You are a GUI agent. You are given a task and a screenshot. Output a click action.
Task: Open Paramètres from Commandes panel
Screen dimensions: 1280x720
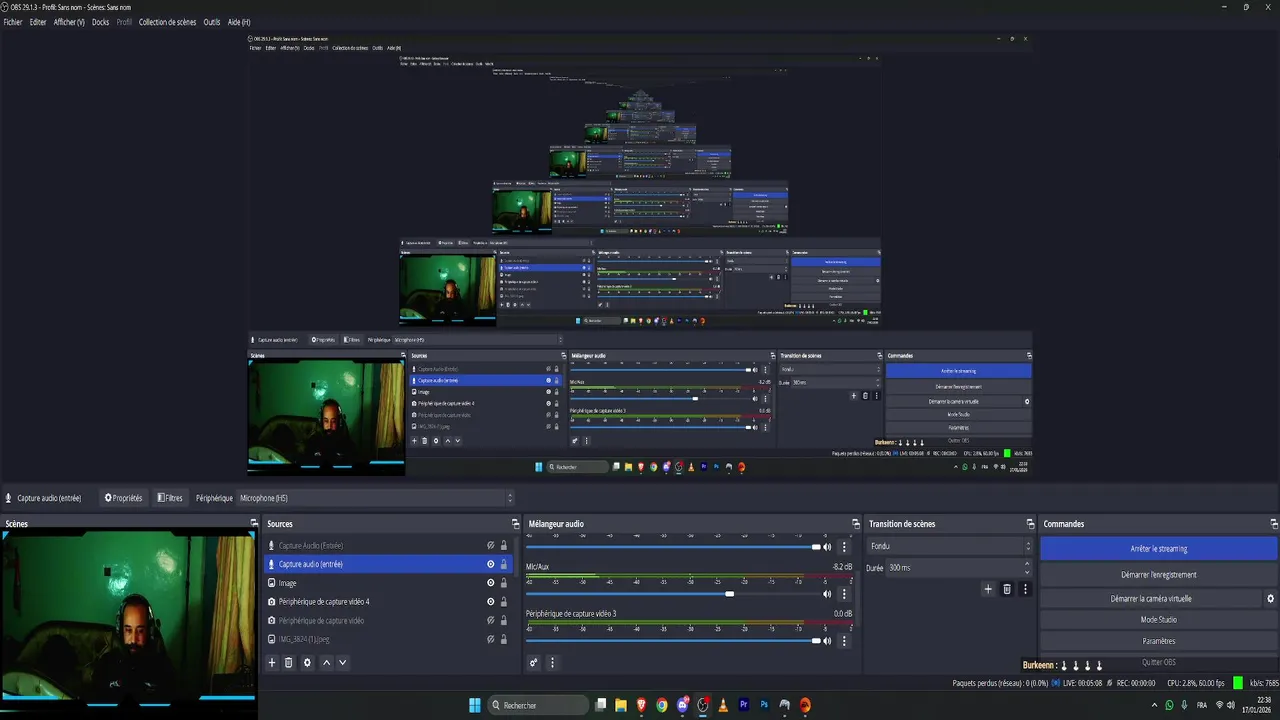coord(1158,641)
